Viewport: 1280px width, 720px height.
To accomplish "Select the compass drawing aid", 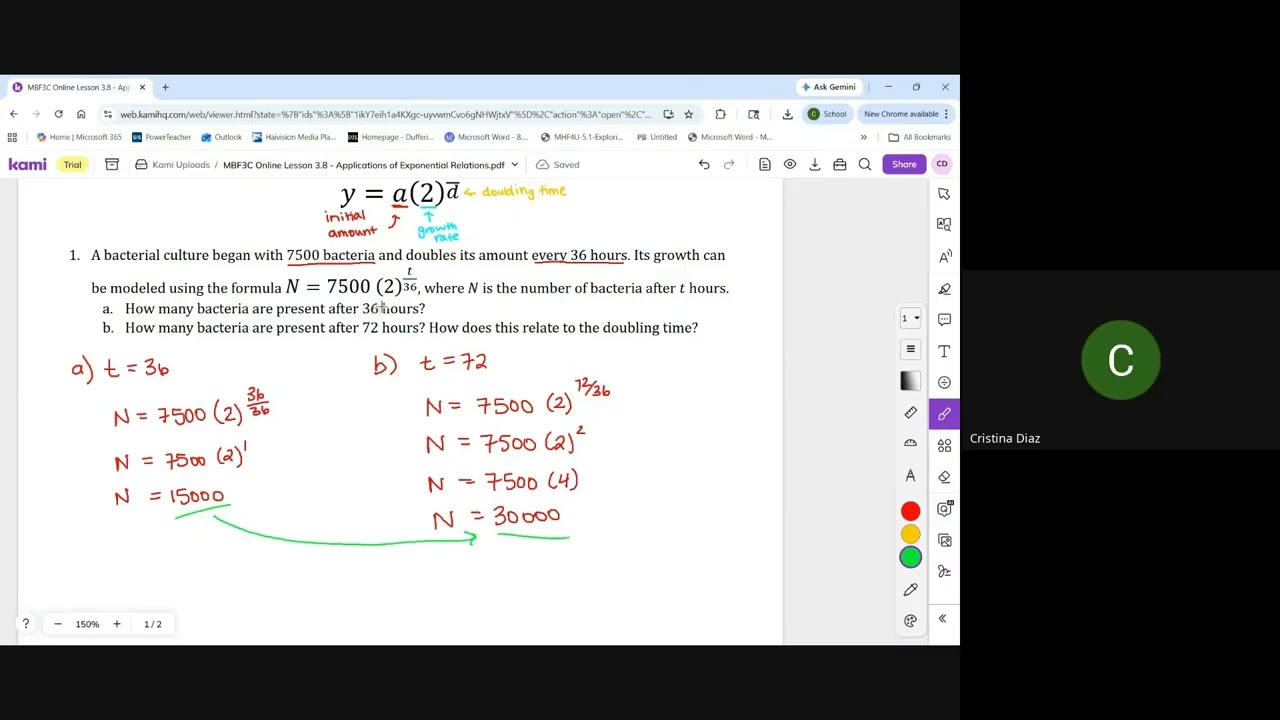I will coord(910,475).
